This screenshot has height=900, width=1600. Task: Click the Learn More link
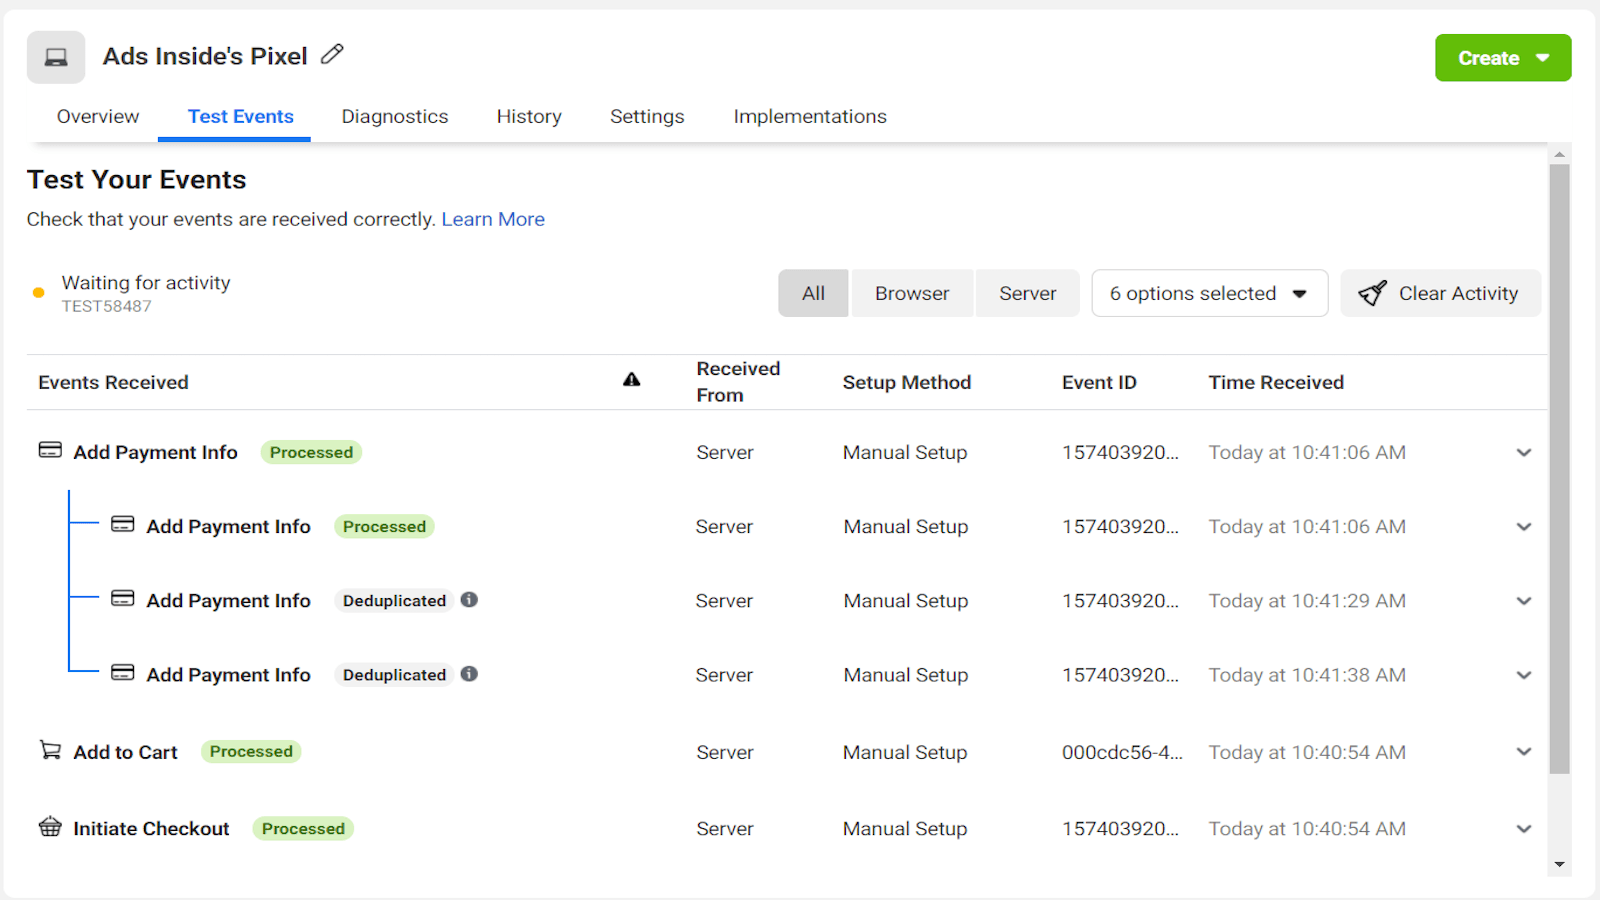coord(493,218)
